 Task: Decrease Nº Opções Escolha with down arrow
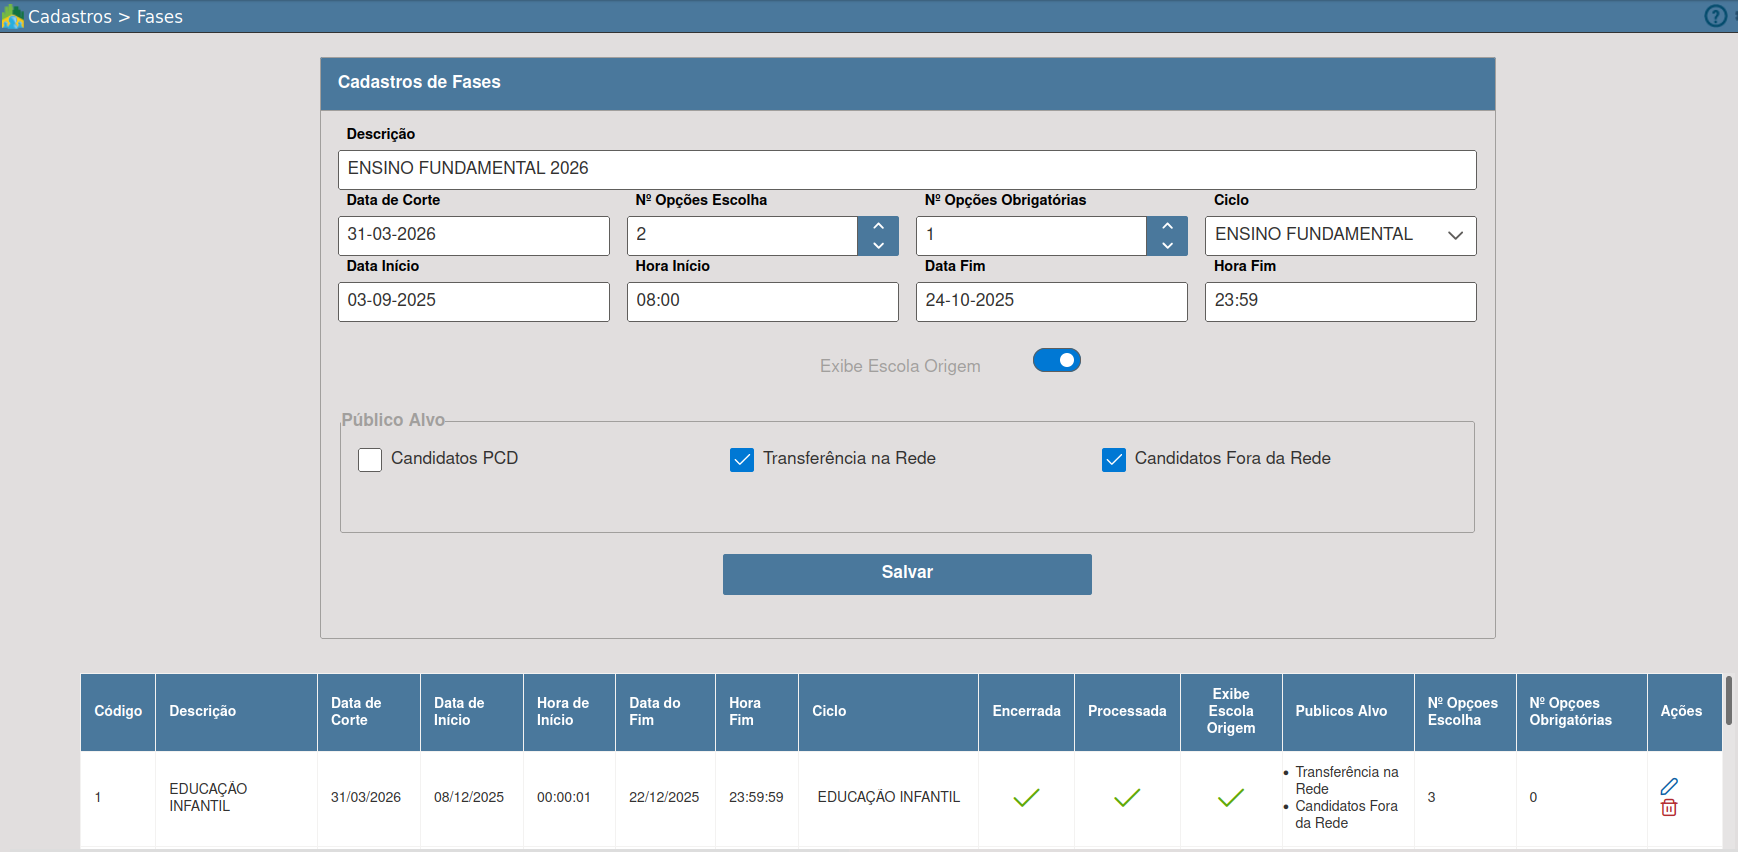[x=878, y=246]
